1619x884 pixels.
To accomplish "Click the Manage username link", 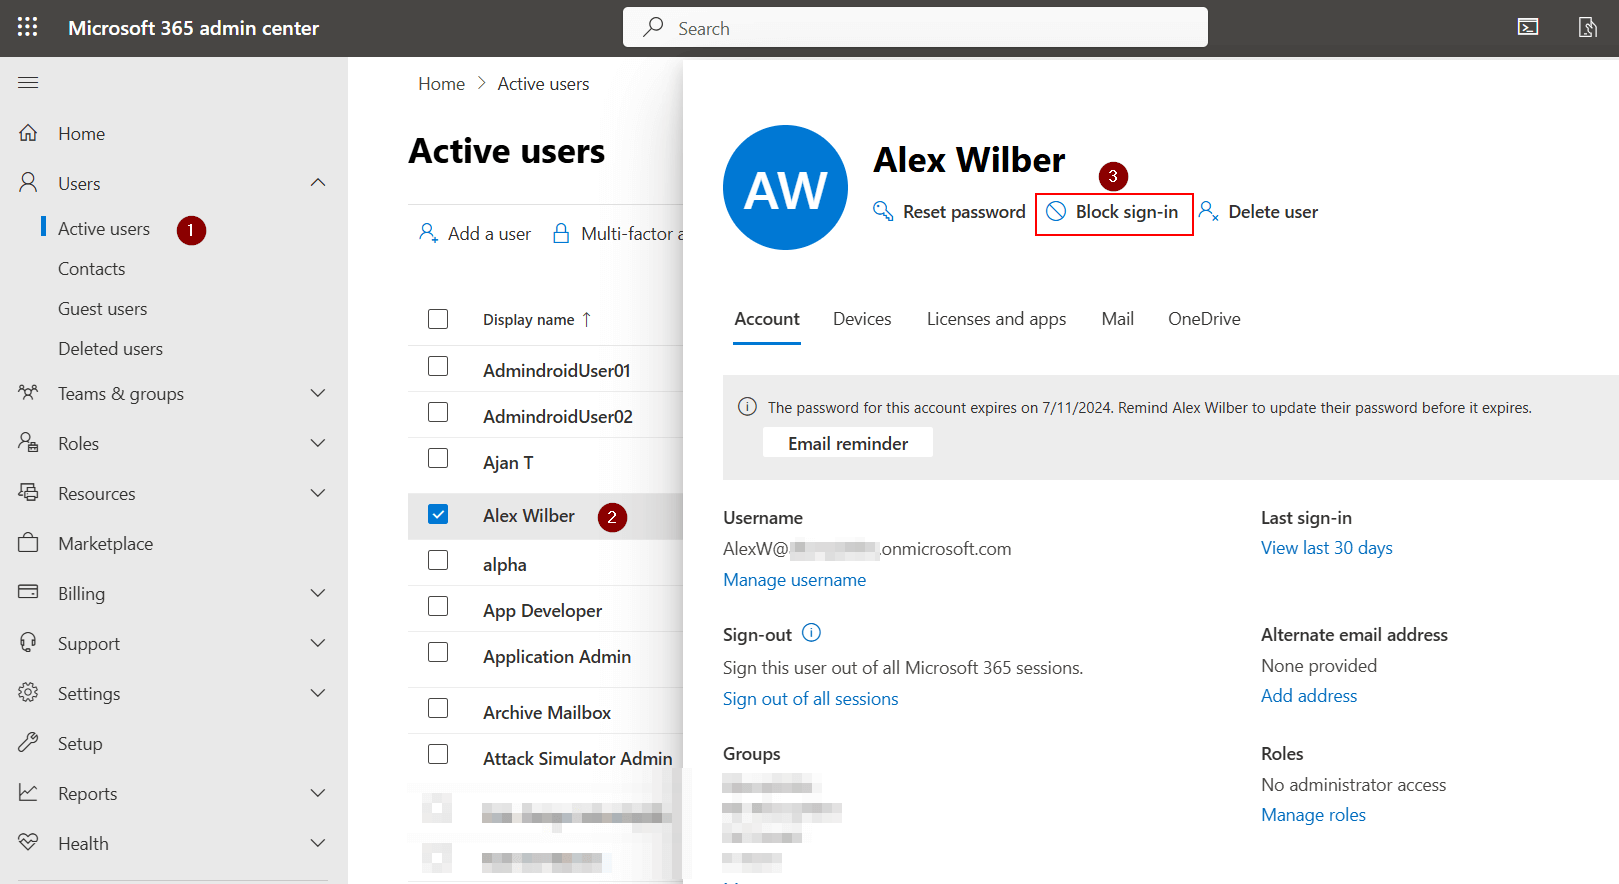I will (794, 580).
